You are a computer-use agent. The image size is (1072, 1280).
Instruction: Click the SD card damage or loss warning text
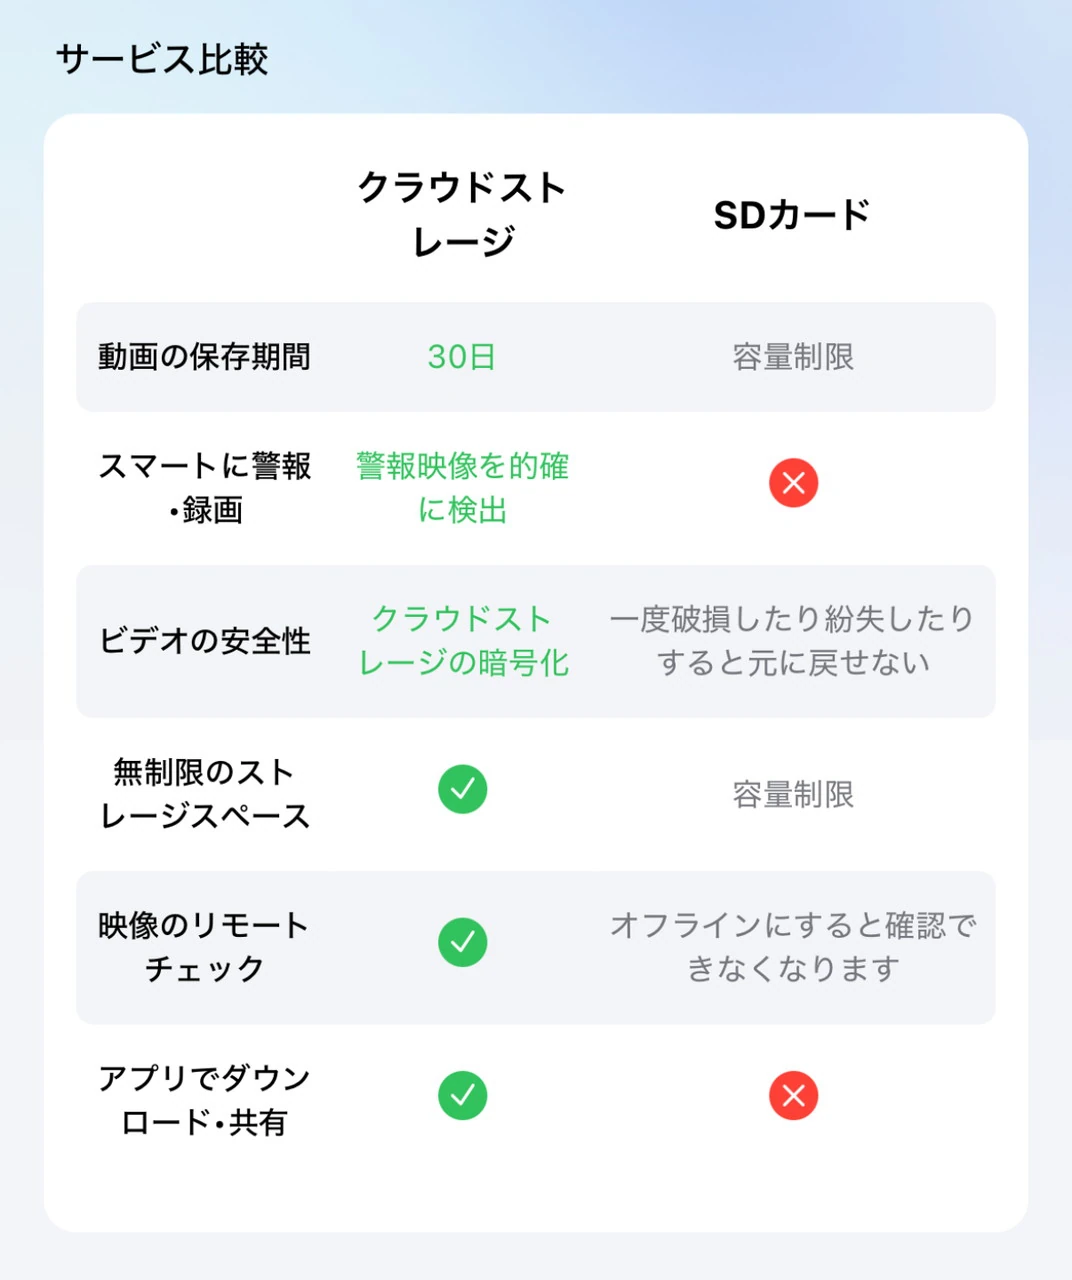tap(793, 641)
